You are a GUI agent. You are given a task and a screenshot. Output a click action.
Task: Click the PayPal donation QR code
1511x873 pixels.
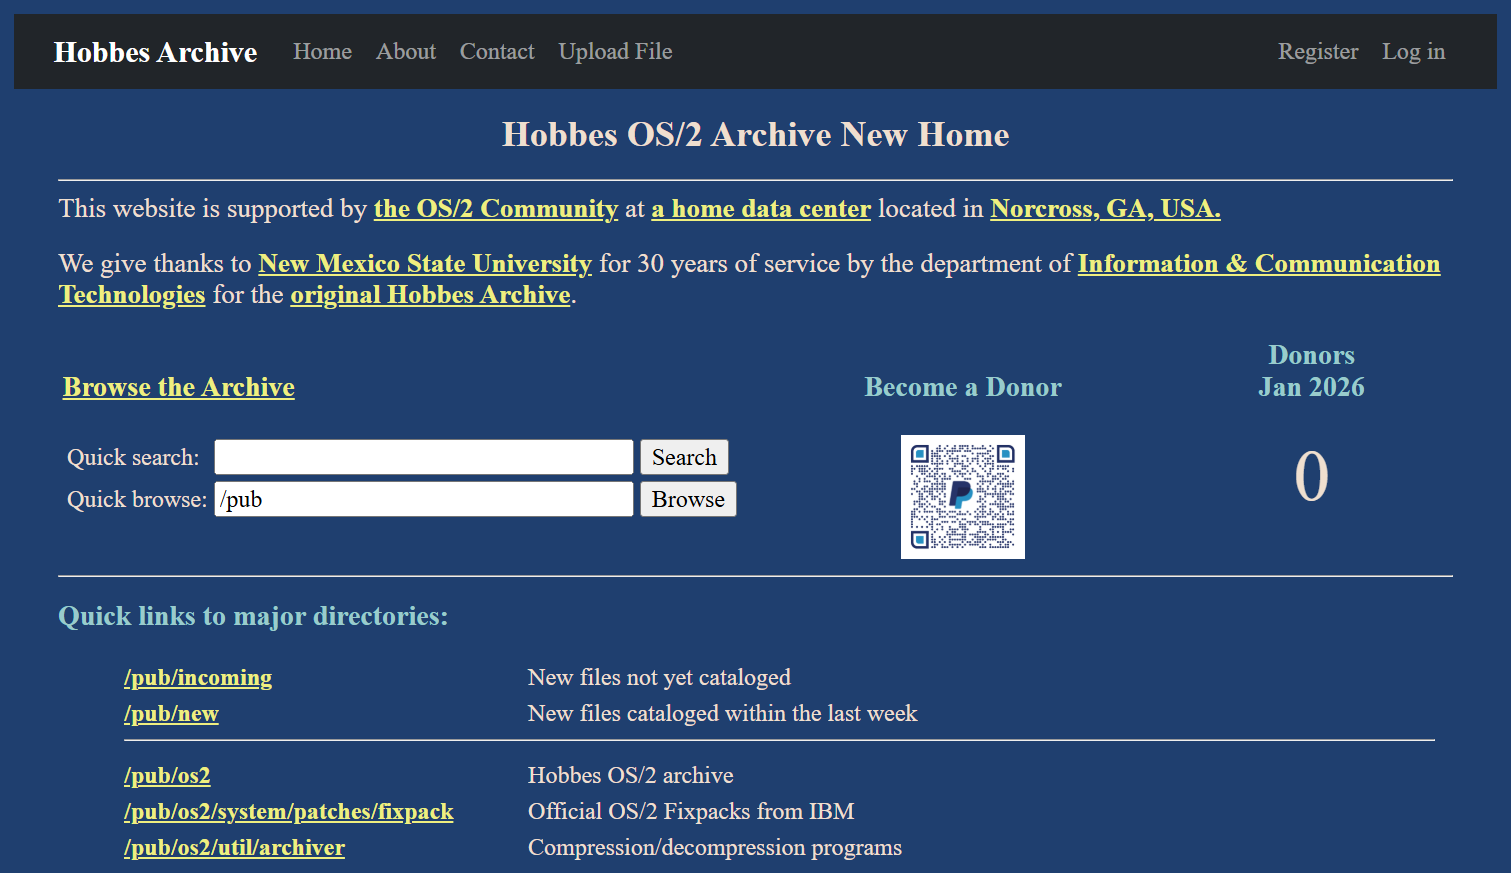pyautogui.click(x=962, y=497)
